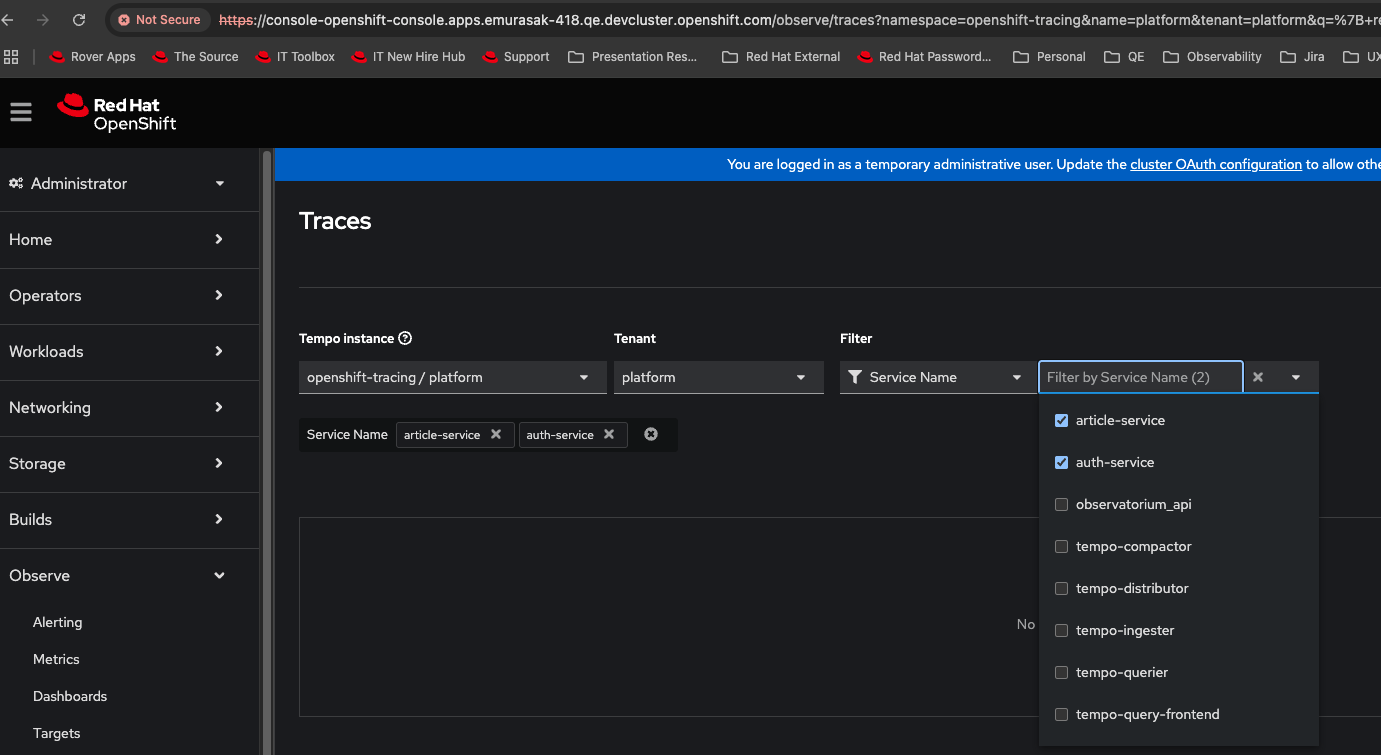Click the Tempo instance help icon
1381x755 pixels.
pos(405,339)
